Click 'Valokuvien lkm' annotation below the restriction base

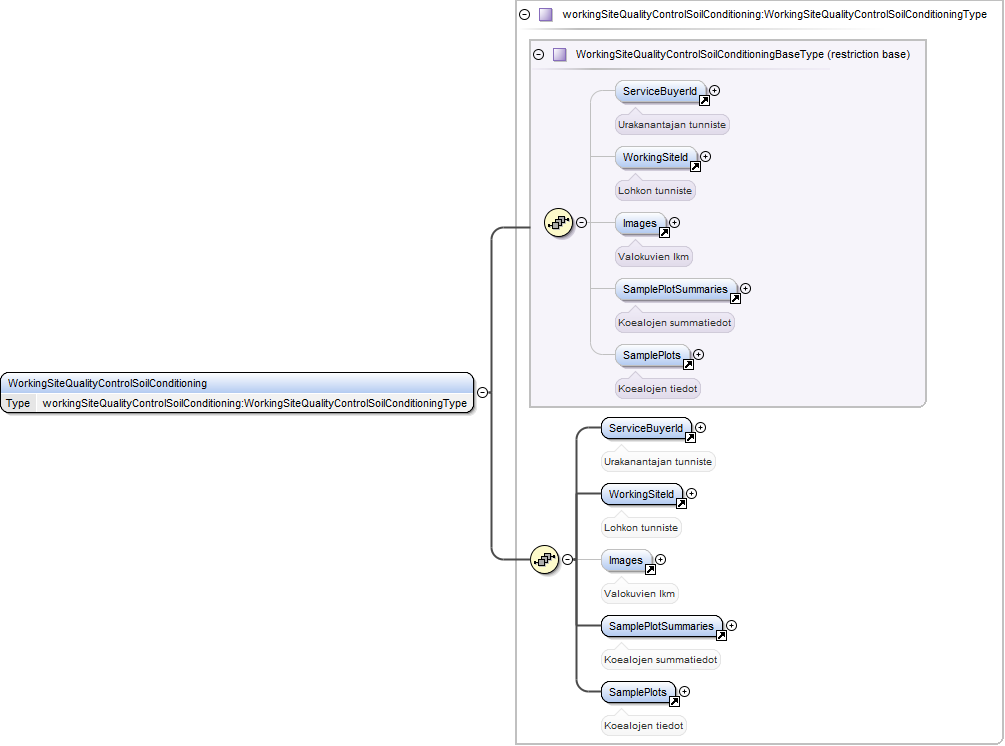(x=640, y=594)
